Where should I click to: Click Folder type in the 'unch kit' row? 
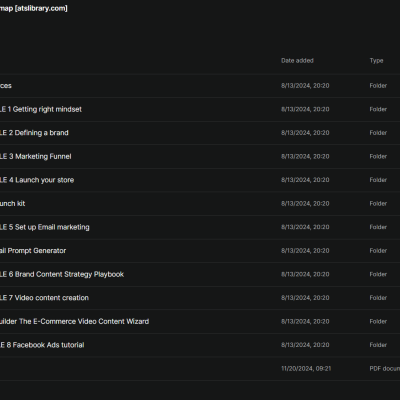tap(378, 204)
